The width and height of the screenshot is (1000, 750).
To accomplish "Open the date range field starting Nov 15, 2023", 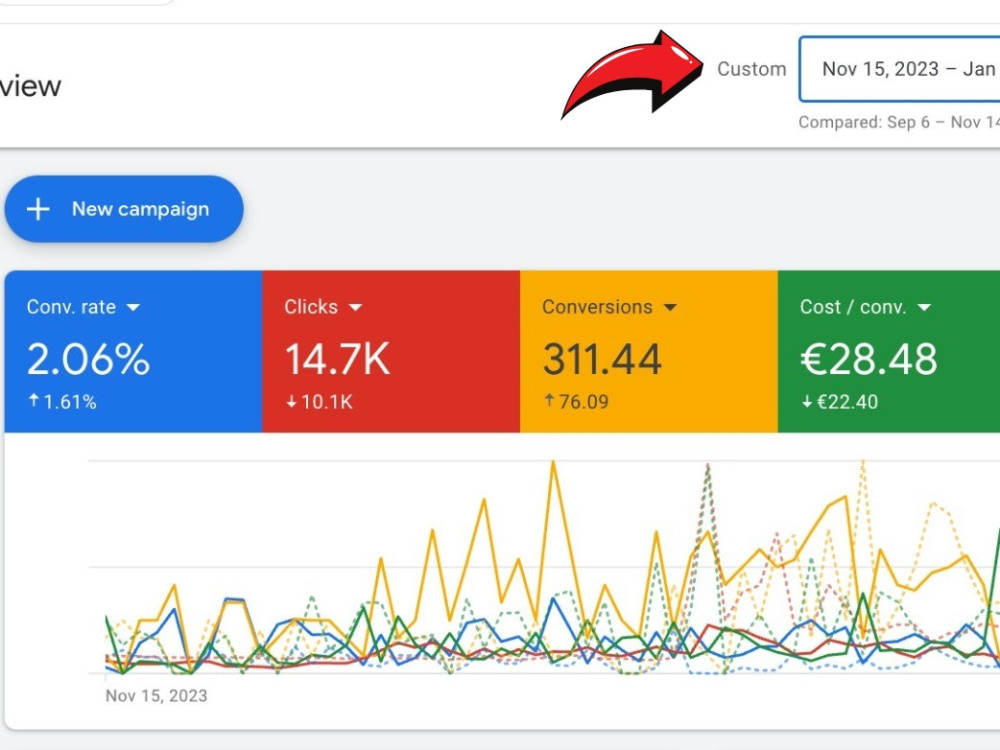I will click(899, 69).
